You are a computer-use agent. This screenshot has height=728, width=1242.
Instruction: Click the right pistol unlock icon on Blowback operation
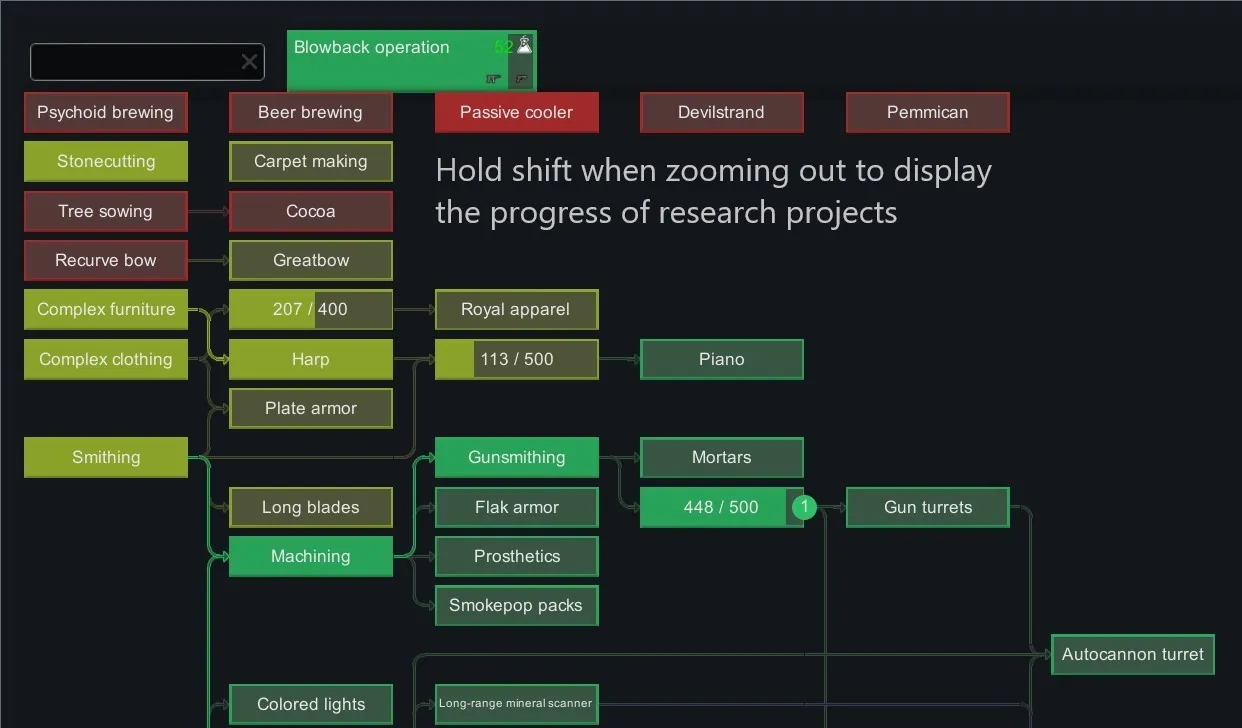(x=521, y=79)
